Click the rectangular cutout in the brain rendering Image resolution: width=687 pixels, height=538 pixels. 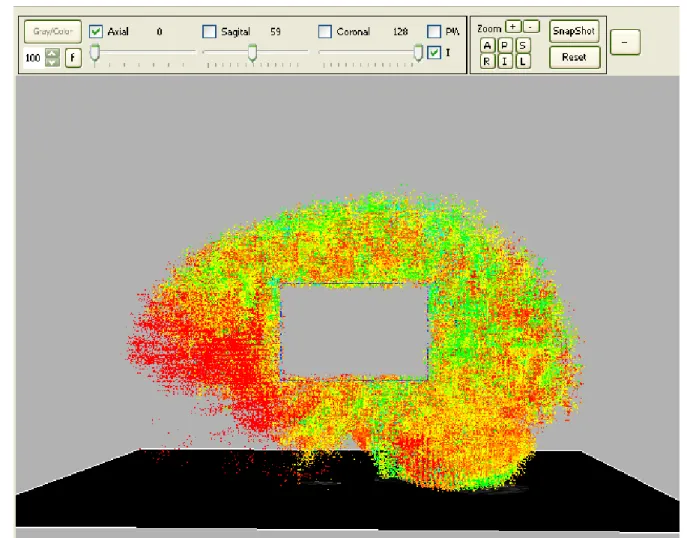354,332
